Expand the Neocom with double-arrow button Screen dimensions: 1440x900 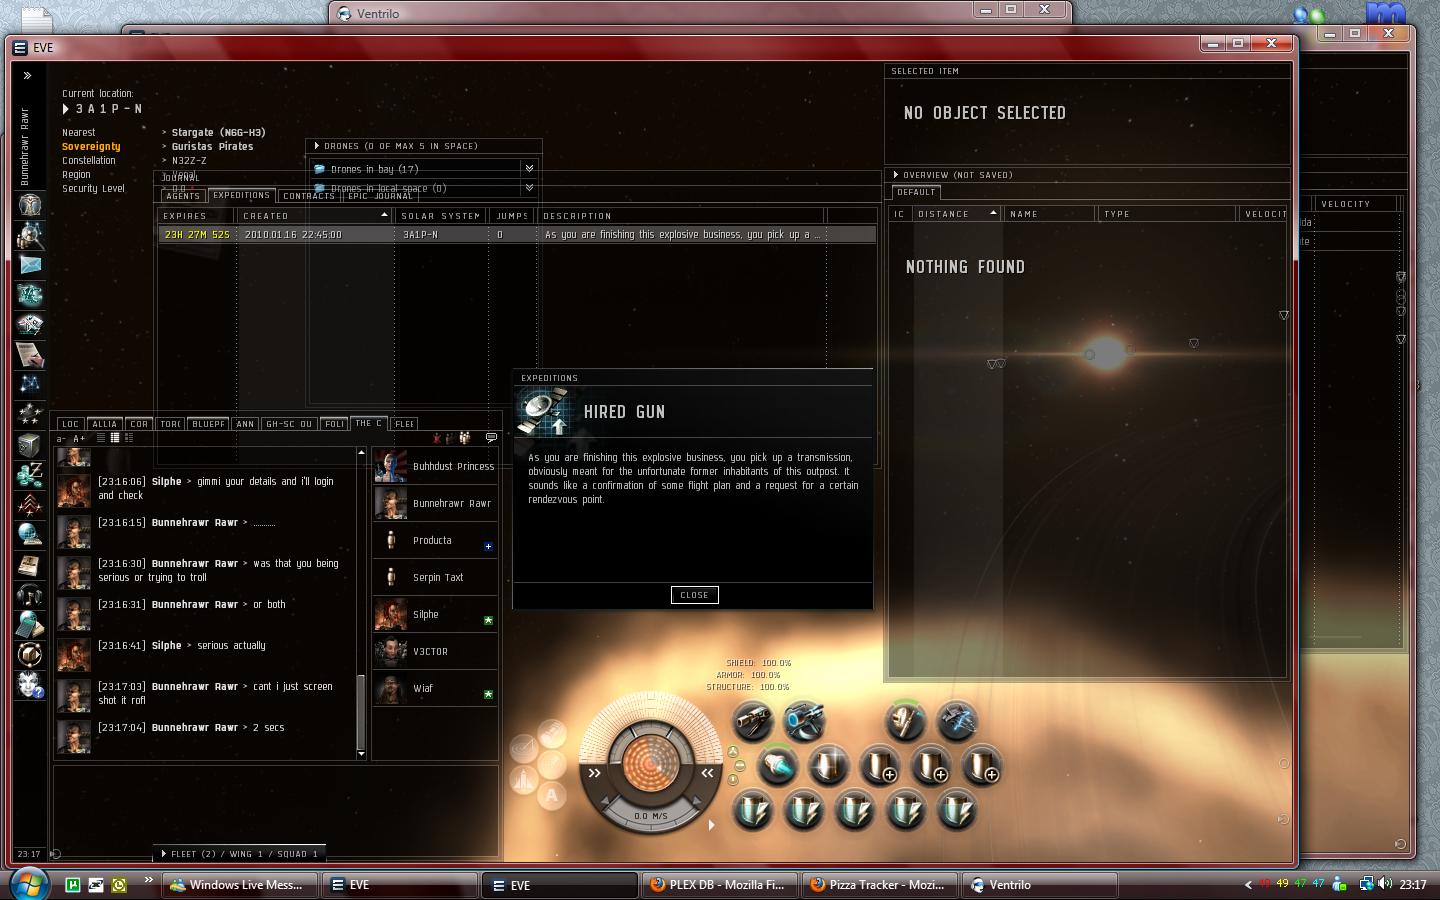[28, 76]
